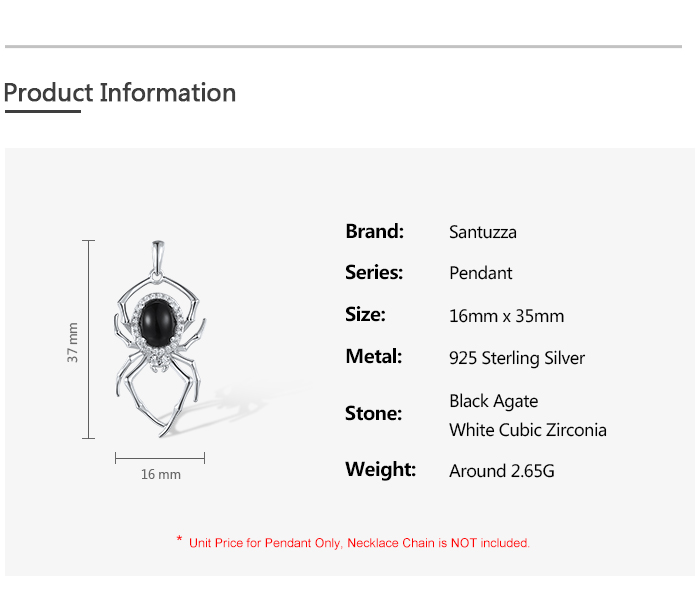Click the red necklace chain not included note

pyautogui.click(x=353, y=543)
